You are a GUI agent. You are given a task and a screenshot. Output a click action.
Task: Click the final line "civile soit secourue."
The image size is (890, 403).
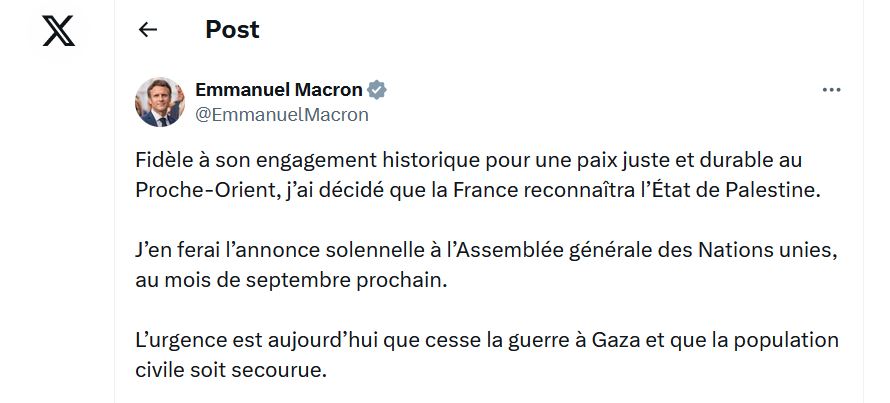(230, 369)
